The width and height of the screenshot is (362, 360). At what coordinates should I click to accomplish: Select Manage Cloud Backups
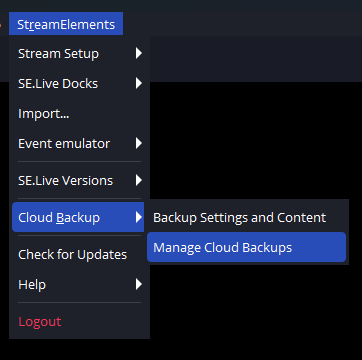coord(247,247)
